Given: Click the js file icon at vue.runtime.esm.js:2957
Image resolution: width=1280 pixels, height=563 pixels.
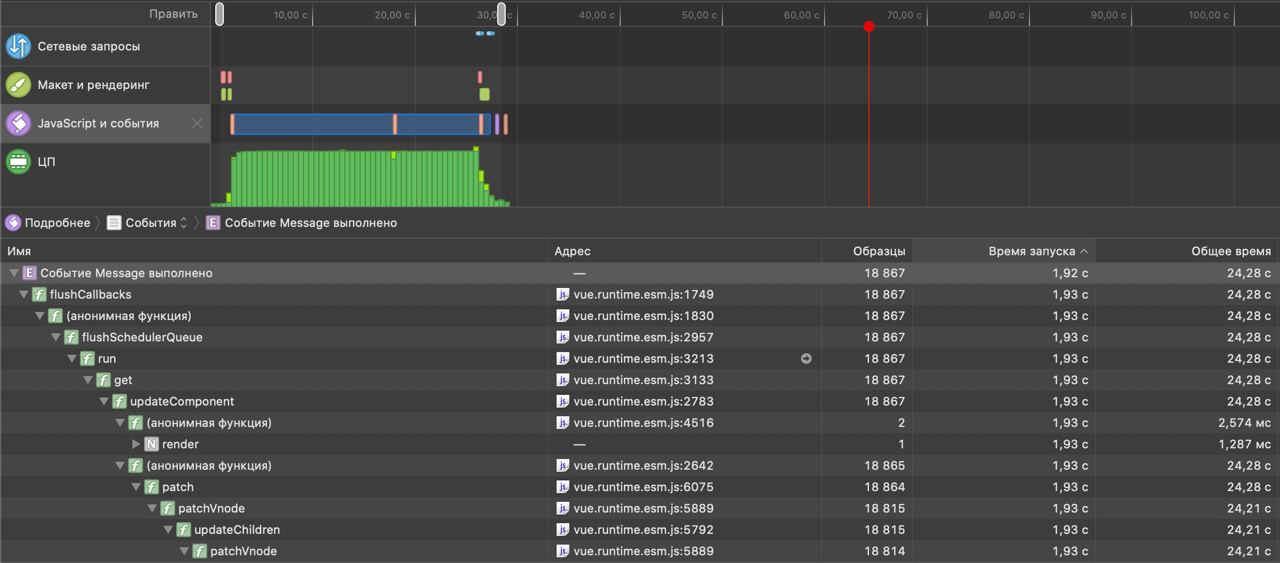Looking at the screenshot, I should [563, 337].
